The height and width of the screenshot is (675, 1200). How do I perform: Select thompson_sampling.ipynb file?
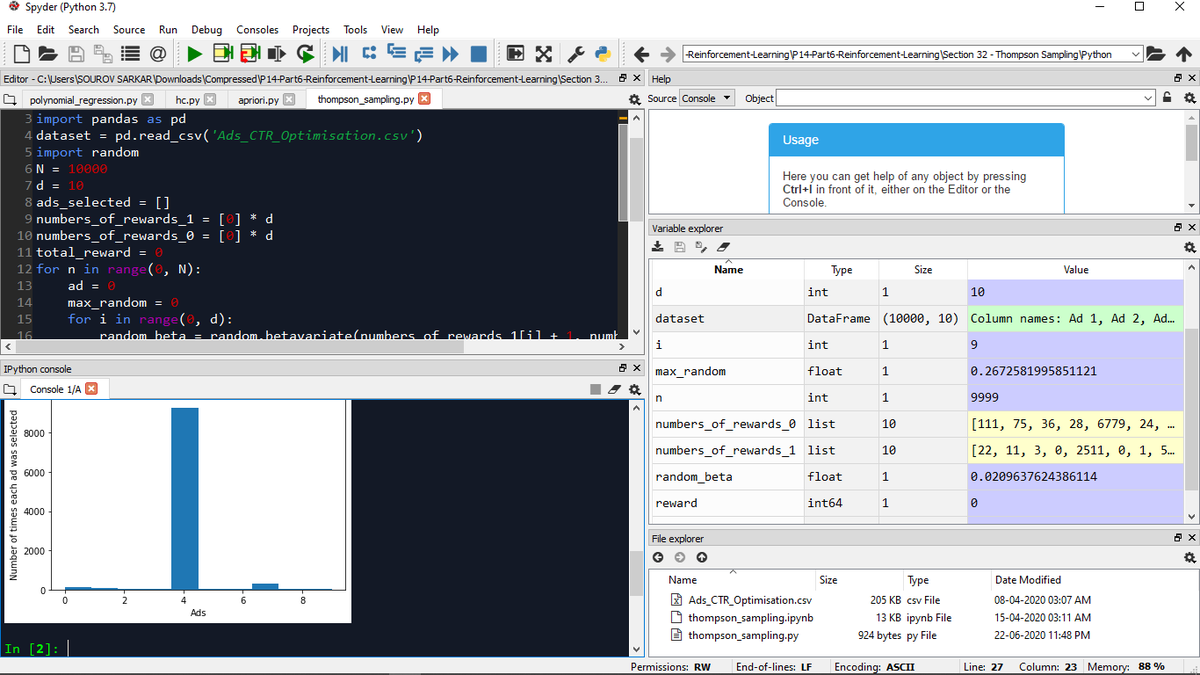[x=750, y=618]
